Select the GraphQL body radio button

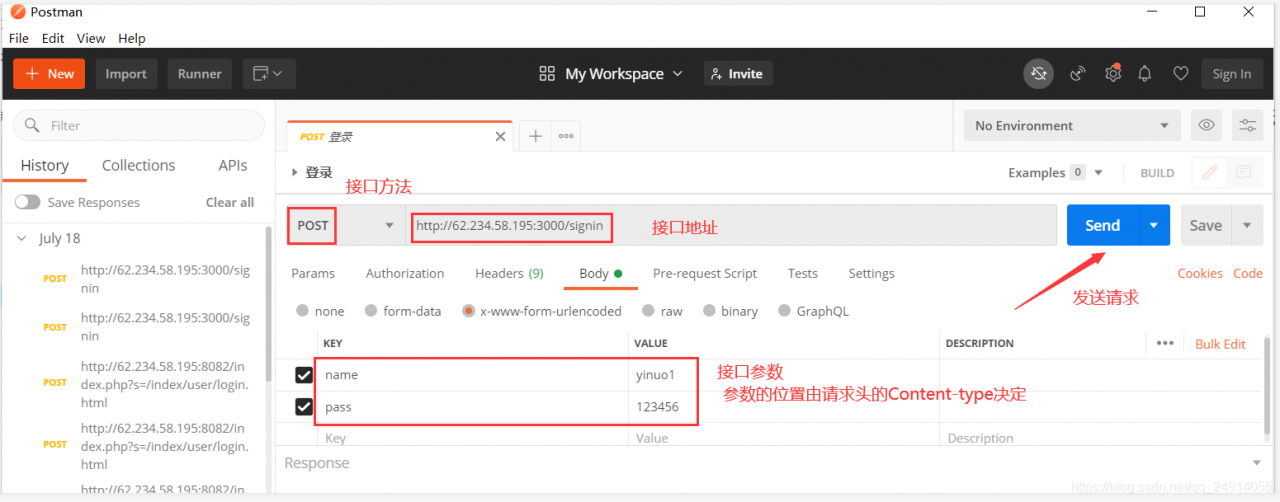click(x=784, y=311)
